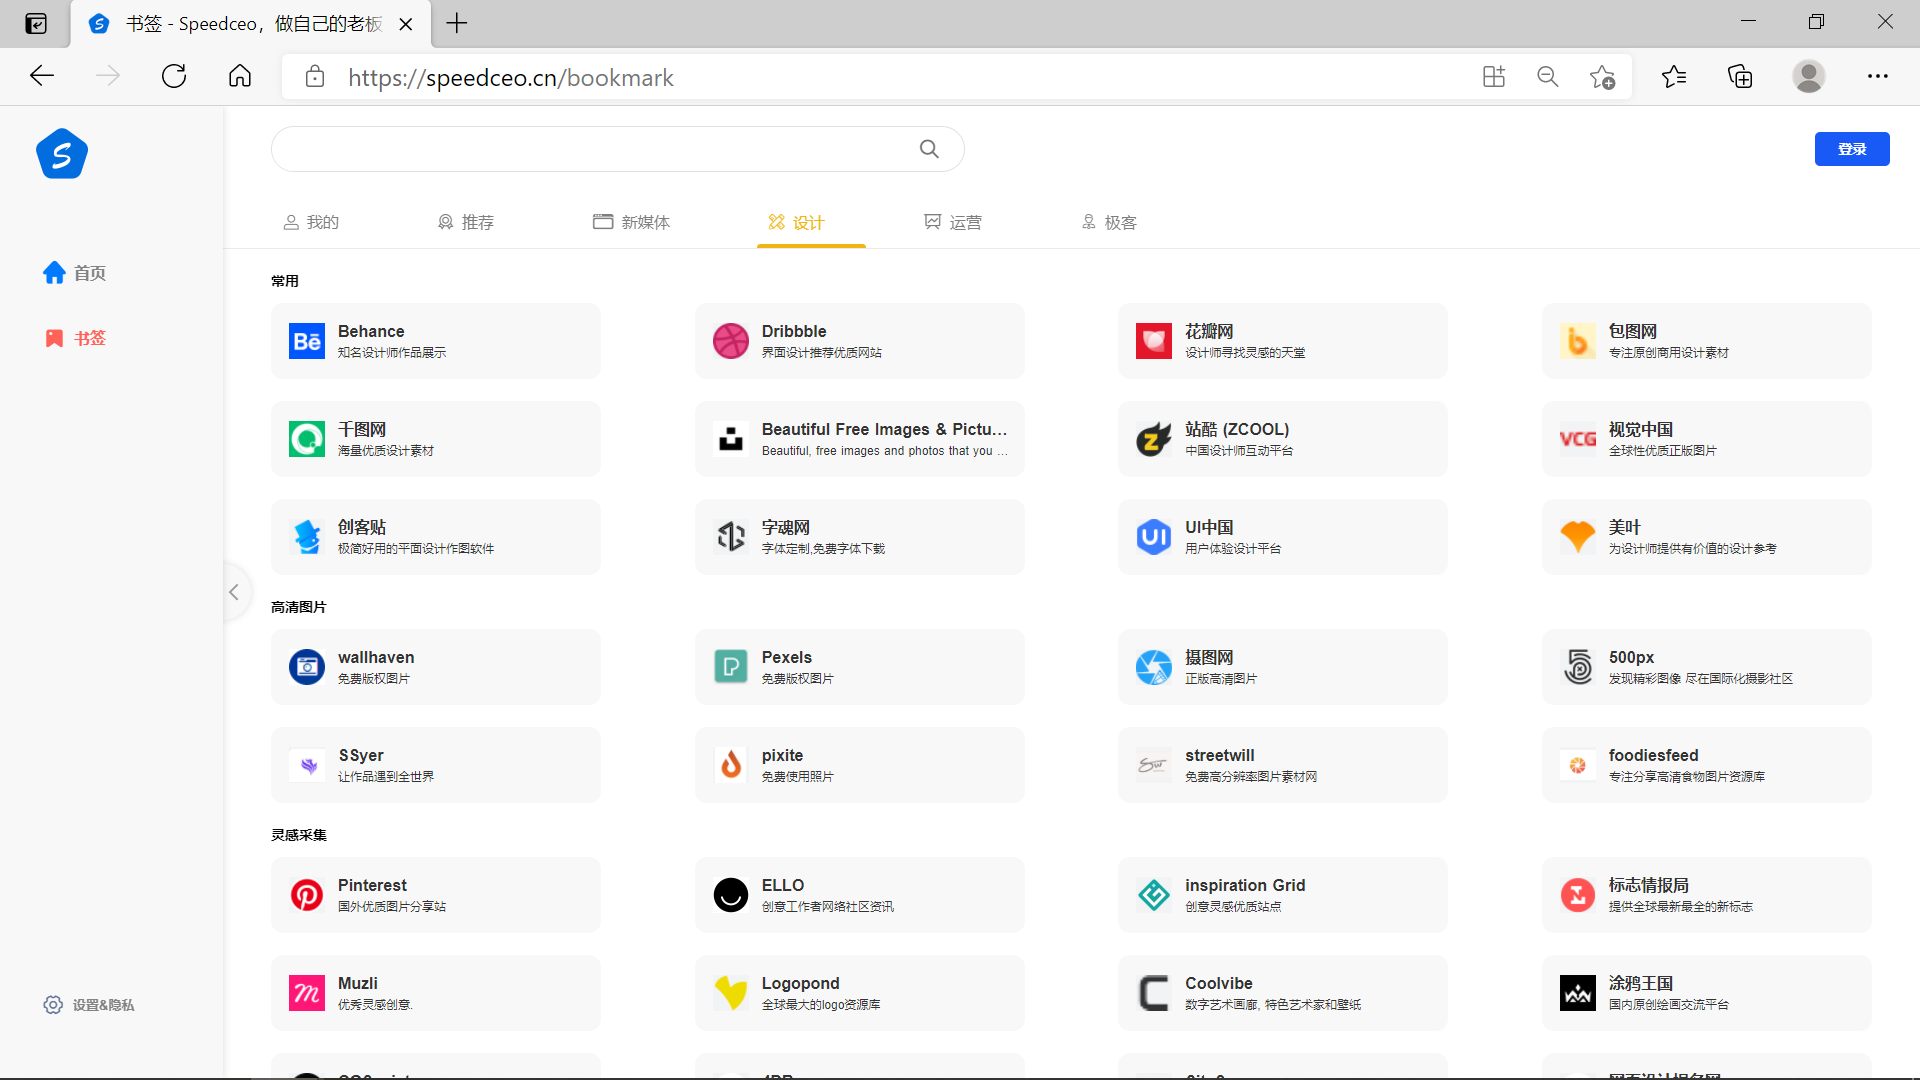Viewport: 1920px width, 1080px height.
Task: Switch to the 极客 tab
Action: click(1109, 222)
